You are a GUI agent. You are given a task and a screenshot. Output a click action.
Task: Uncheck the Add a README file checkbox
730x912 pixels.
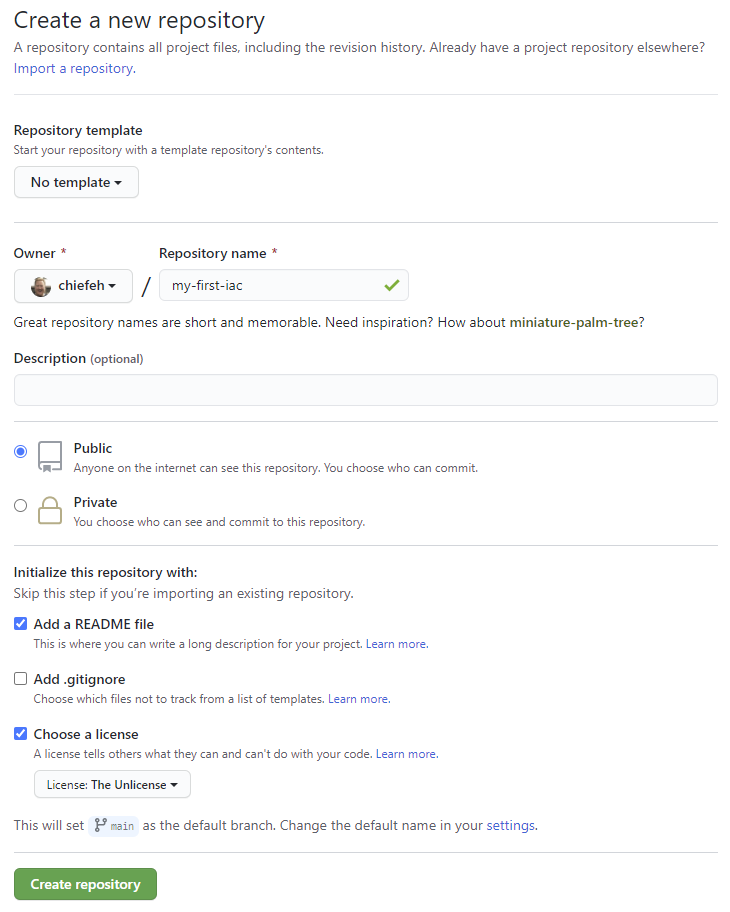(21, 624)
